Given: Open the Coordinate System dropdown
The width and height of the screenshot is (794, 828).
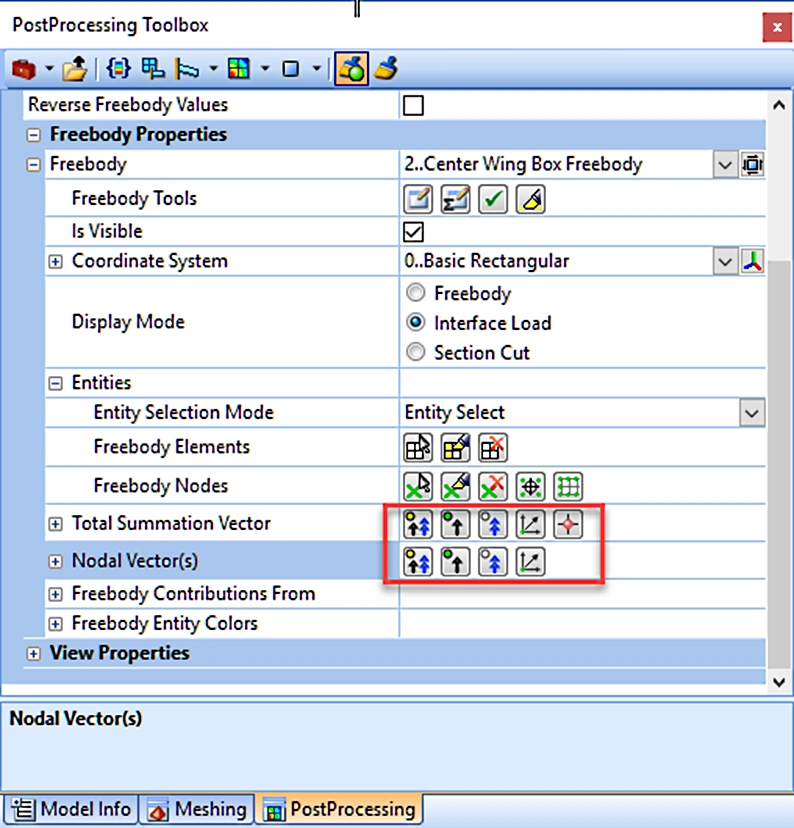Looking at the screenshot, I should click(x=725, y=262).
